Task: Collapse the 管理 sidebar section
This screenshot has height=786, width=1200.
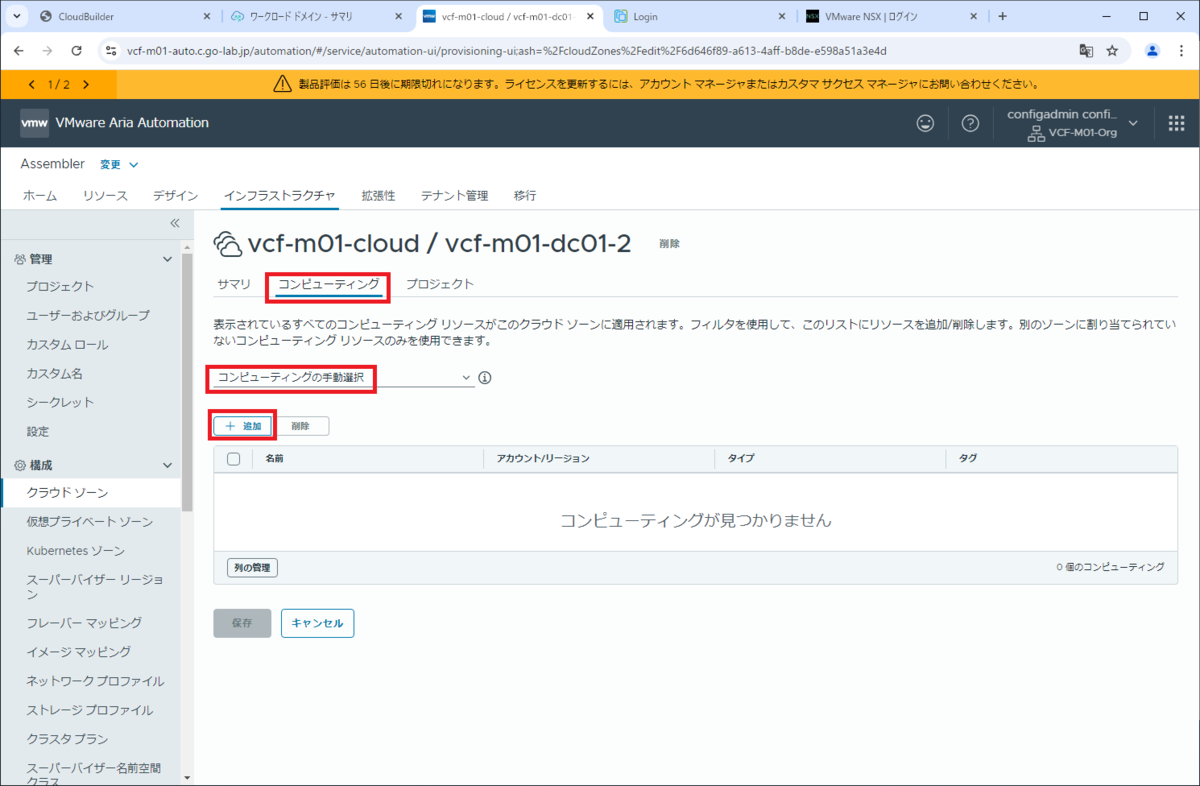Action: pos(167,259)
